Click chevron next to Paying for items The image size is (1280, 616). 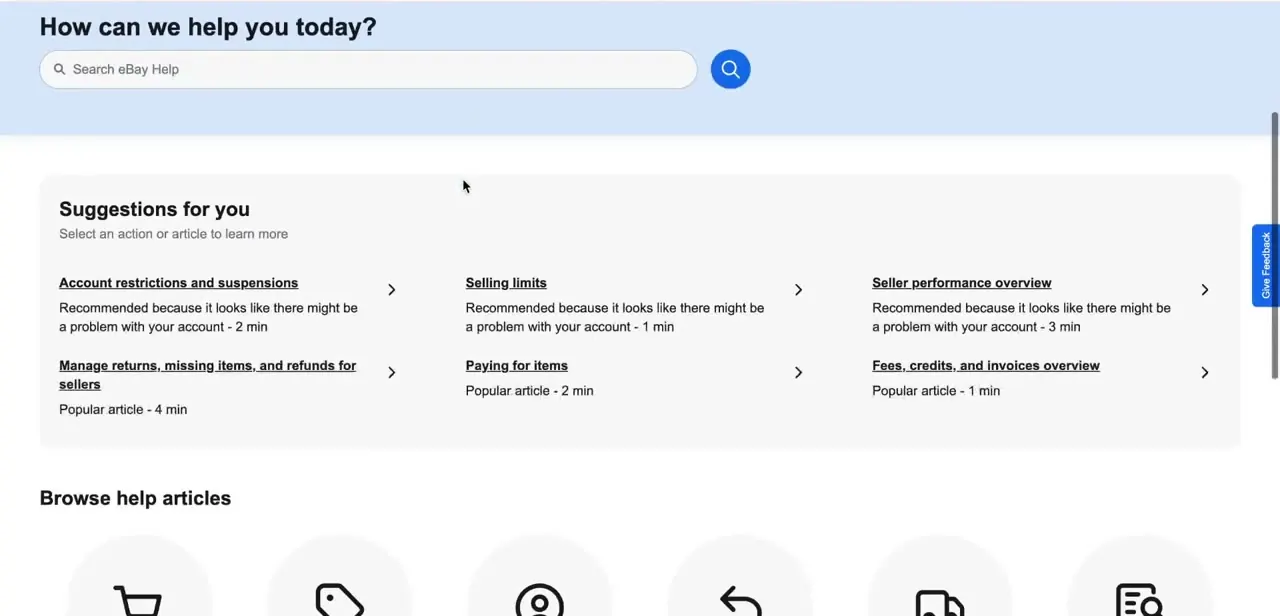point(798,373)
